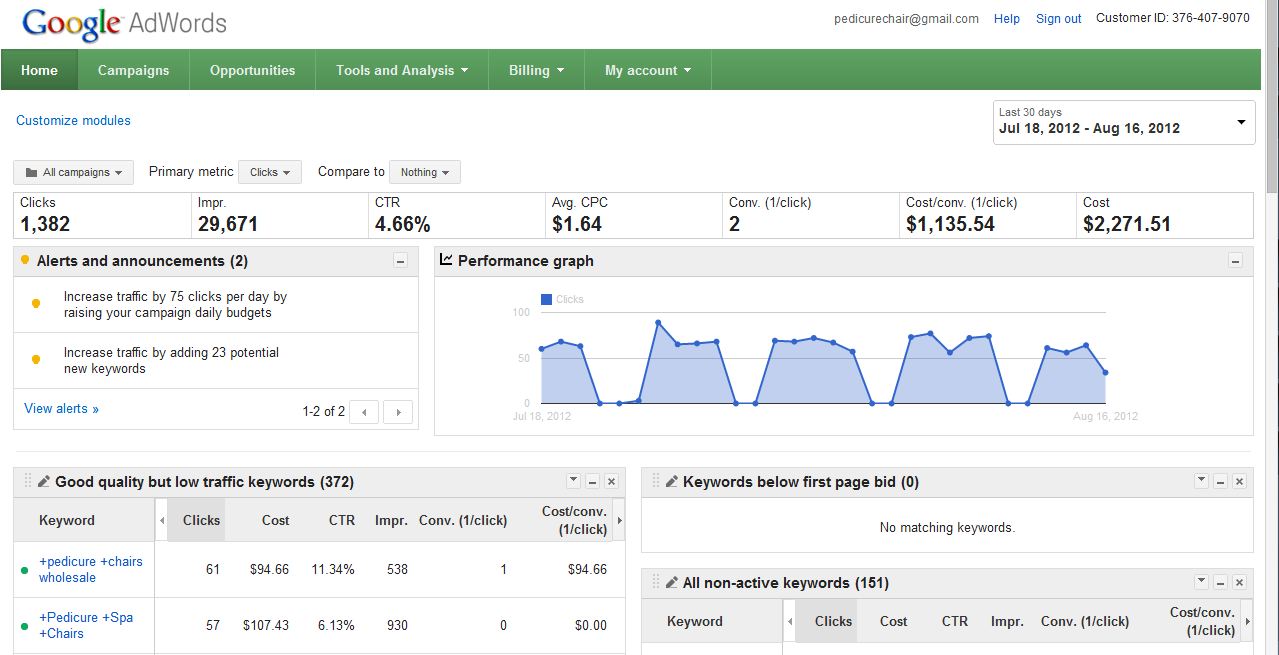Click the green status dot for +pedicure +chairs wholesale
This screenshot has width=1279, height=655.
click(24, 570)
